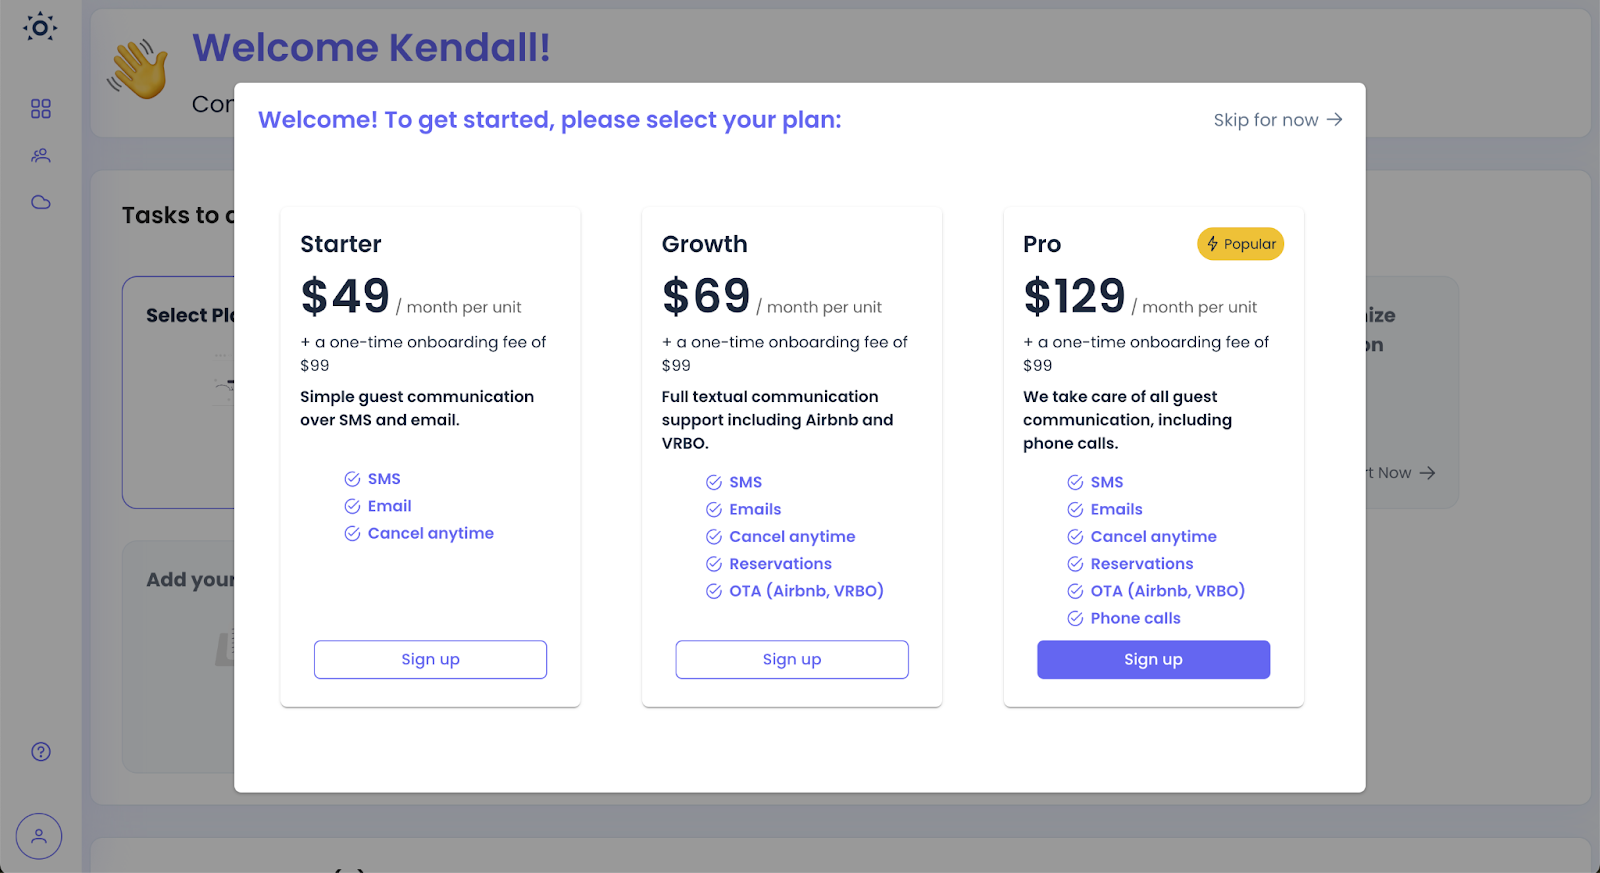This screenshot has height=873, width=1600.
Task: Sign up for the Starter plan
Action: pyautogui.click(x=430, y=660)
